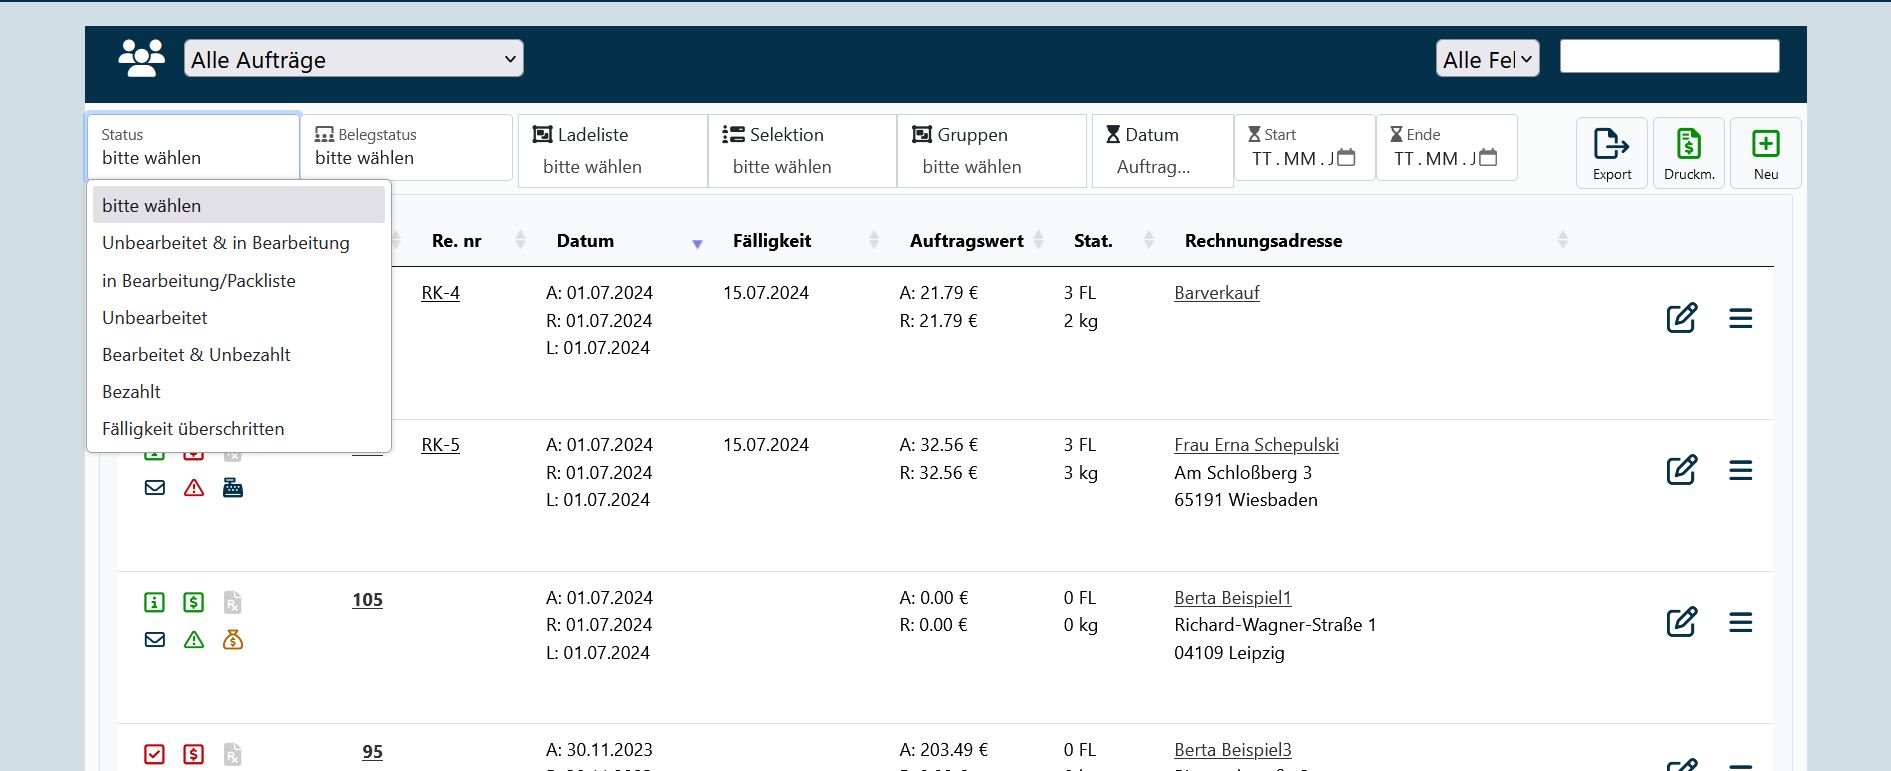Open hamburger menu for Frau Erna Schepulski row
Screen dimensions: 1891x771
[x=1740, y=470]
